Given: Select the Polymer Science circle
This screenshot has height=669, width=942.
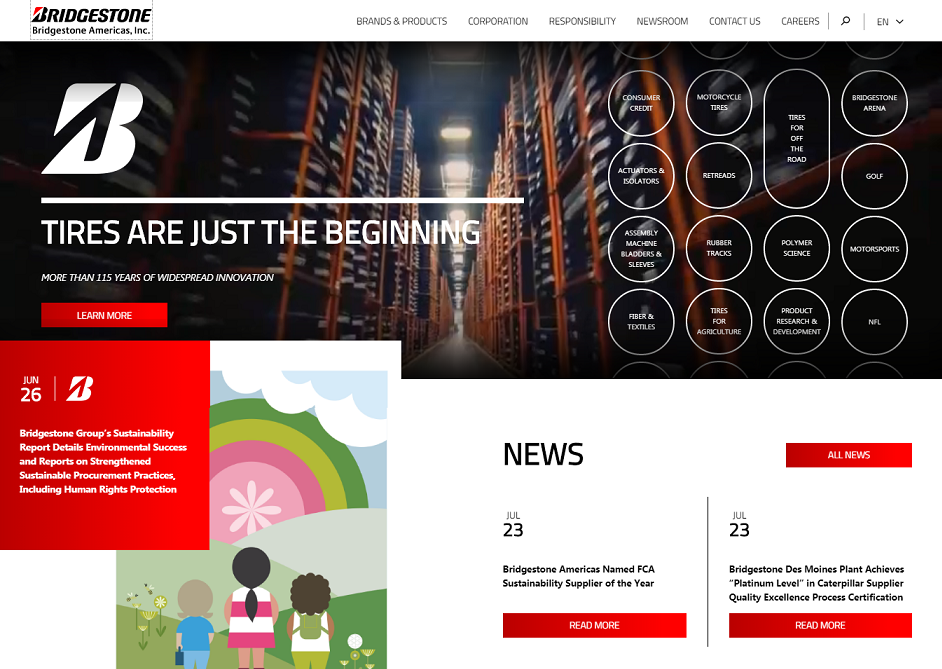Looking at the screenshot, I should tap(797, 248).
